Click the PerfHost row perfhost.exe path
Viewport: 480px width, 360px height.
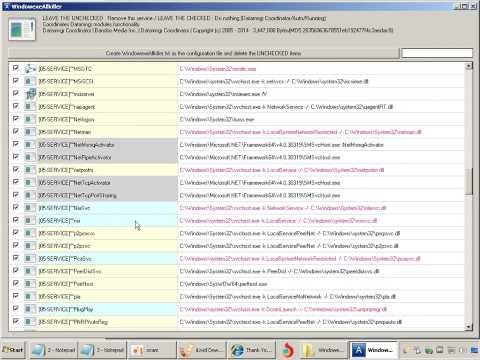tap(223, 284)
